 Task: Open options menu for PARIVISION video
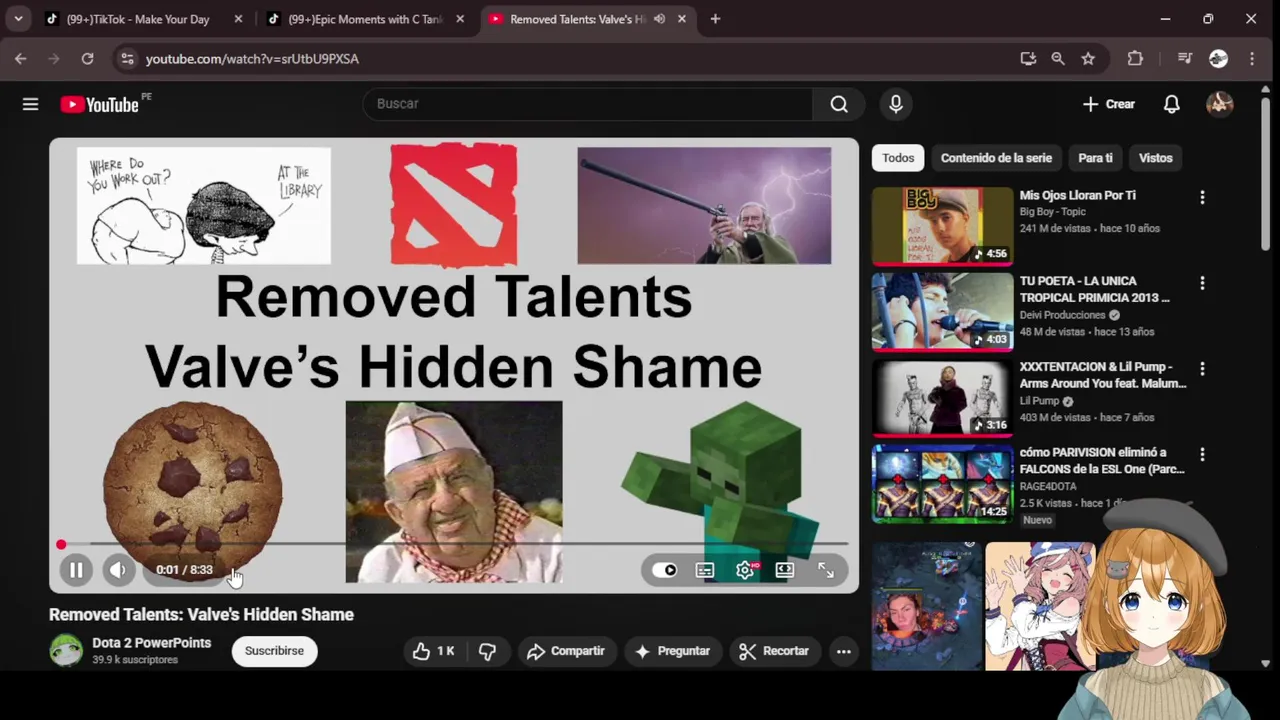[1202, 455]
